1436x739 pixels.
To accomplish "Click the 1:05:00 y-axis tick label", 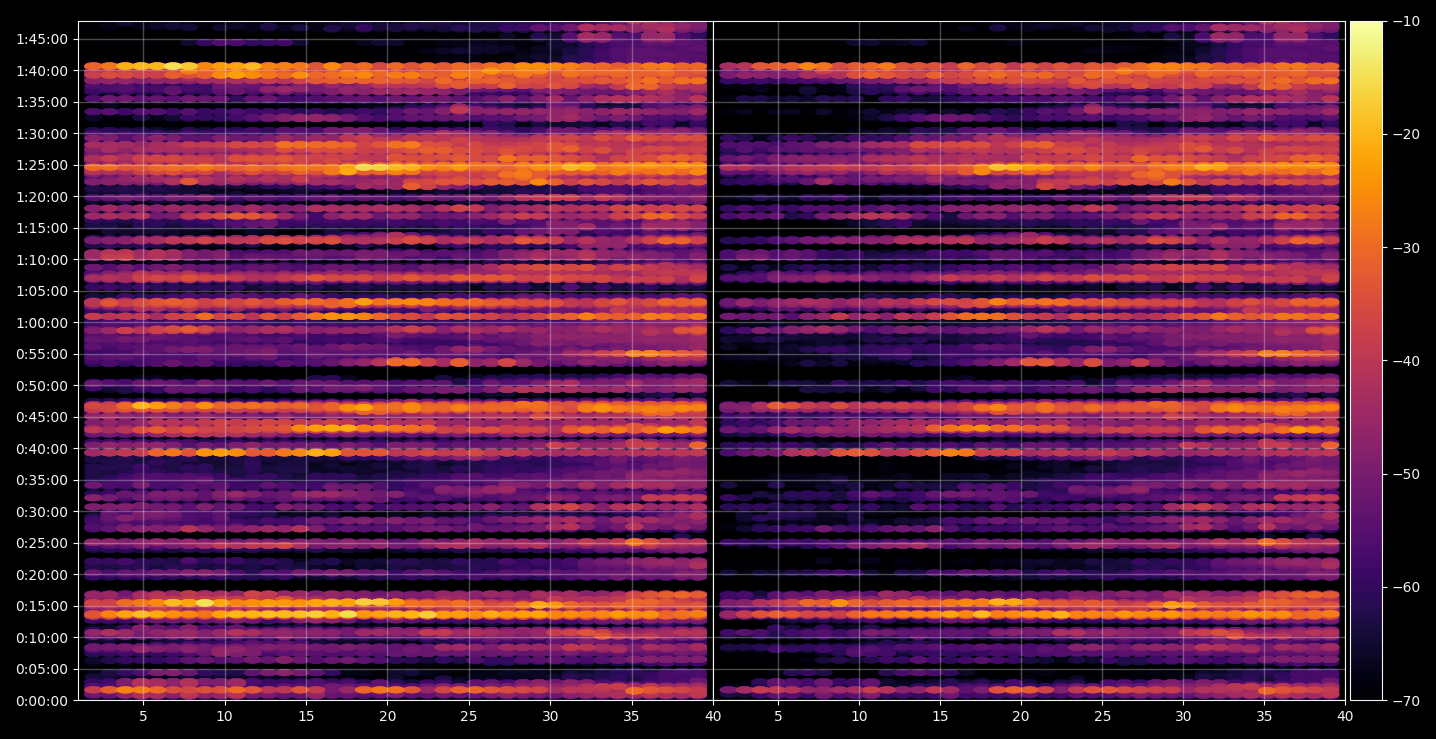I will (x=42, y=291).
